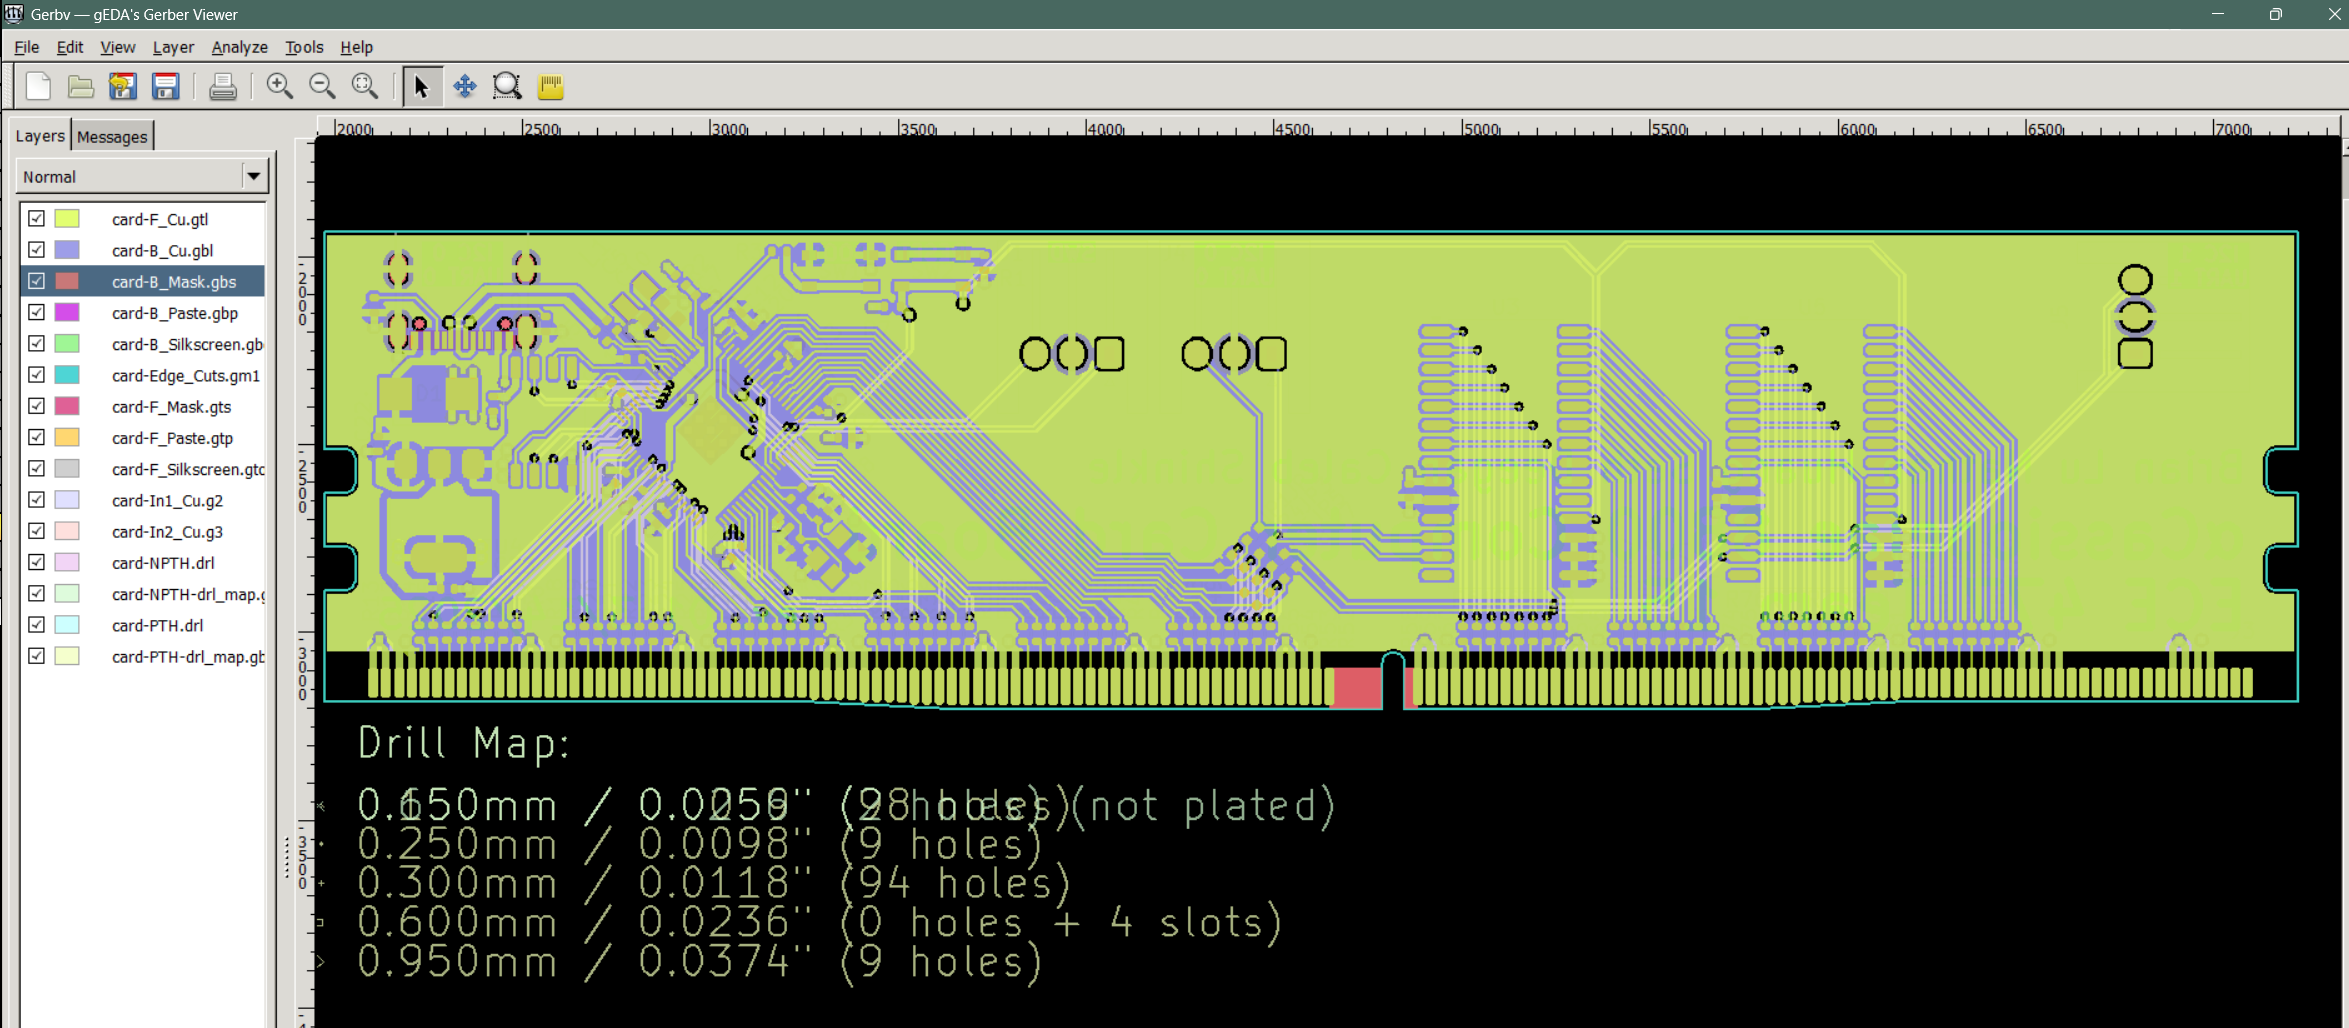The width and height of the screenshot is (2349, 1028).
Task: Click the card-B_Cu.gbl color swatch
Action: click(x=67, y=250)
